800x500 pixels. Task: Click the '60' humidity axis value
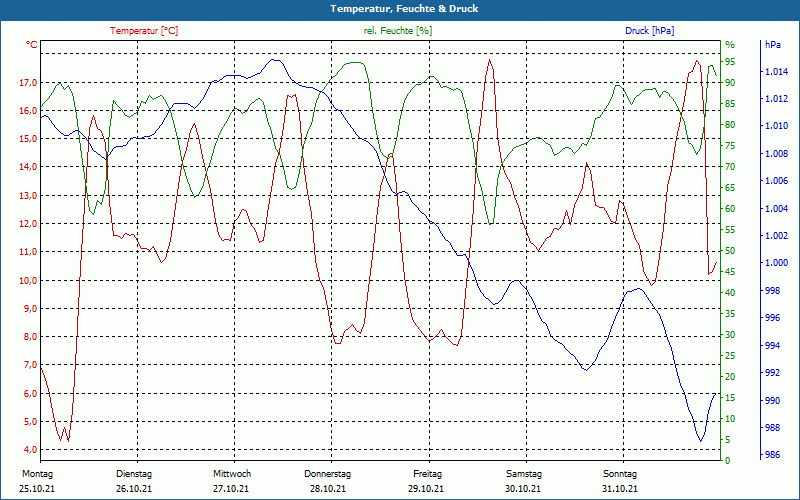pyautogui.click(x=730, y=209)
